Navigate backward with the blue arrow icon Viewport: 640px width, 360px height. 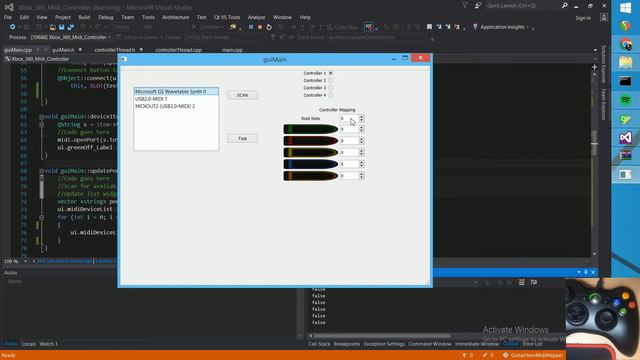click(x=13, y=27)
